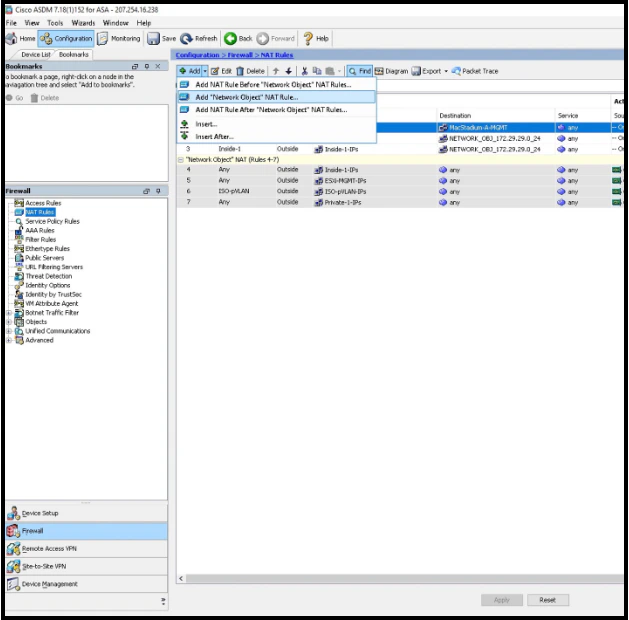Click the Paste icon in NAT toolbar
The width and height of the screenshot is (629, 620).
click(330, 71)
